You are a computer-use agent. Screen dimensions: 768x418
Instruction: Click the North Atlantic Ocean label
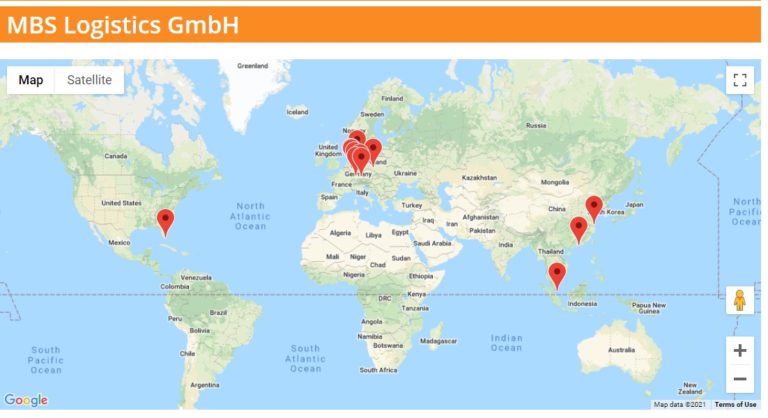click(x=250, y=216)
